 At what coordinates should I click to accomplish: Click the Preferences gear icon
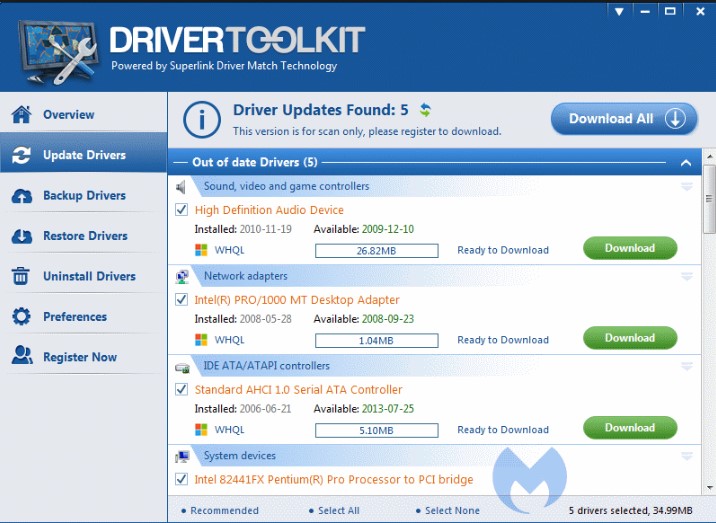pos(21,317)
